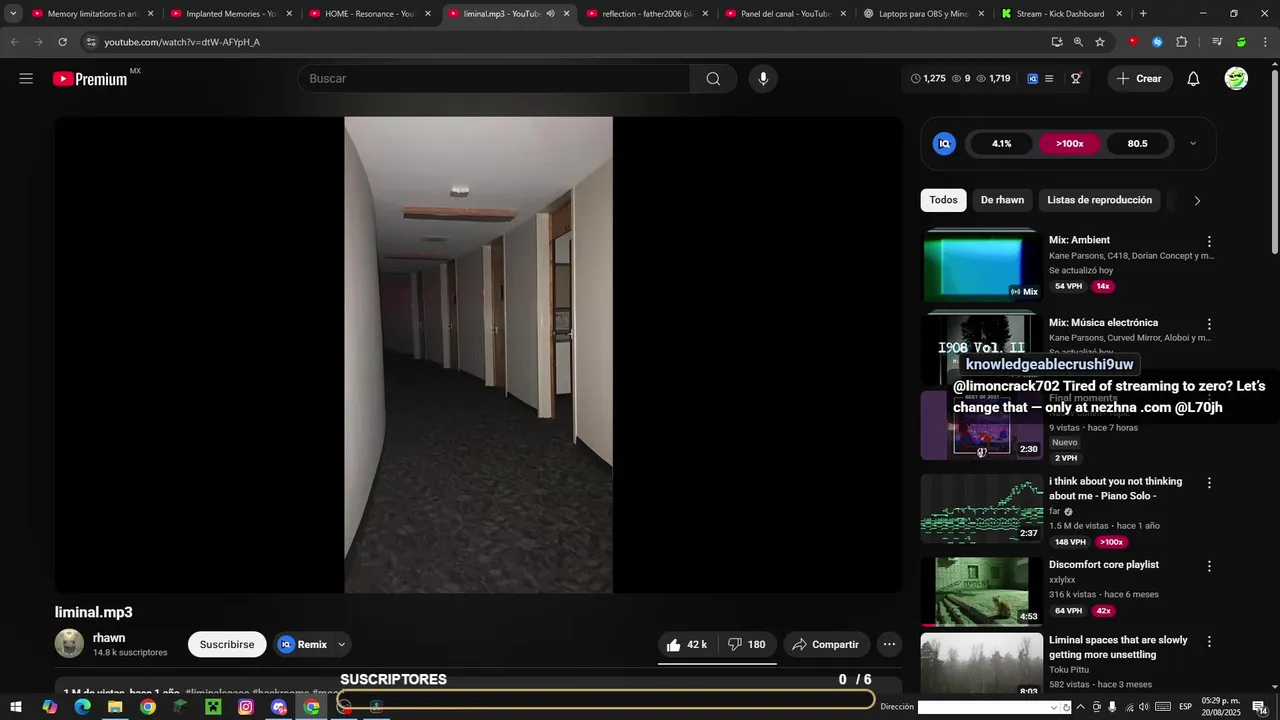1280x720 pixels.
Task: Switch to HOME - Resonance browser tab
Action: tap(369, 14)
